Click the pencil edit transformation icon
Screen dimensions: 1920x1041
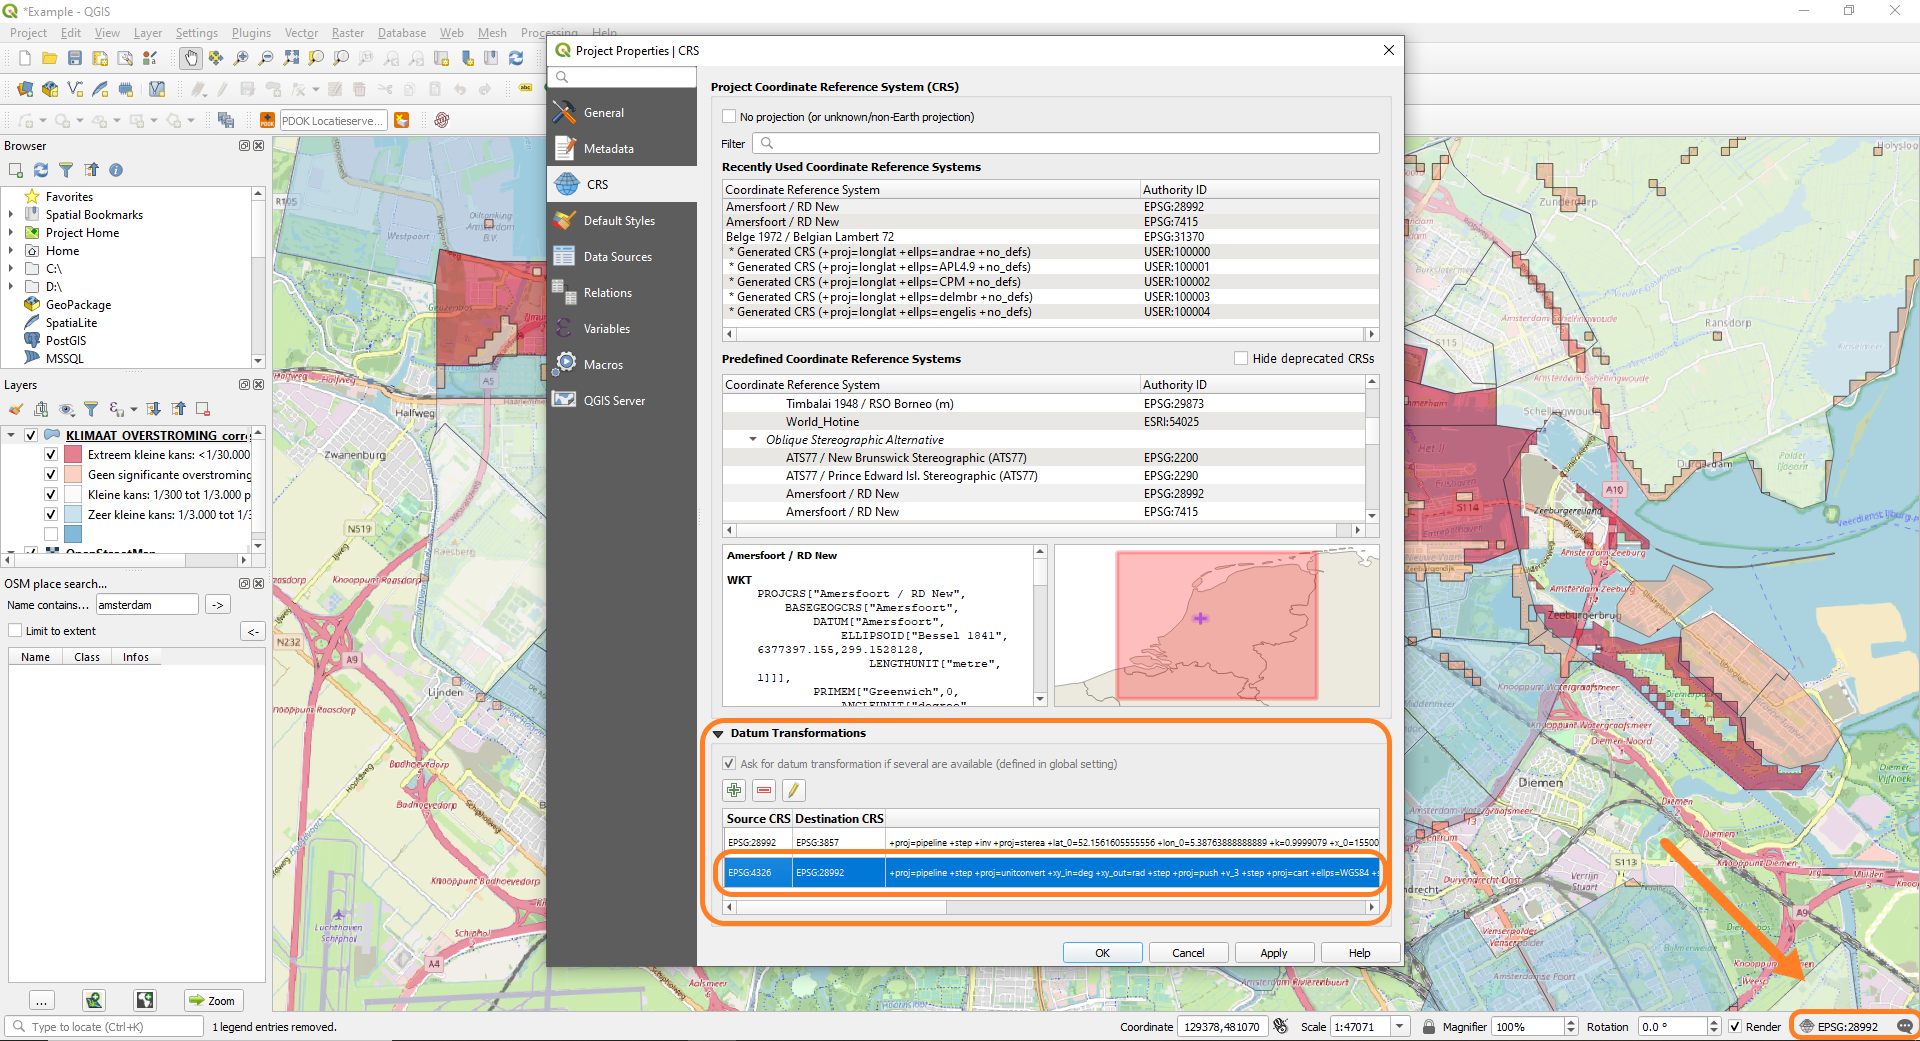(x=793, y=790)
